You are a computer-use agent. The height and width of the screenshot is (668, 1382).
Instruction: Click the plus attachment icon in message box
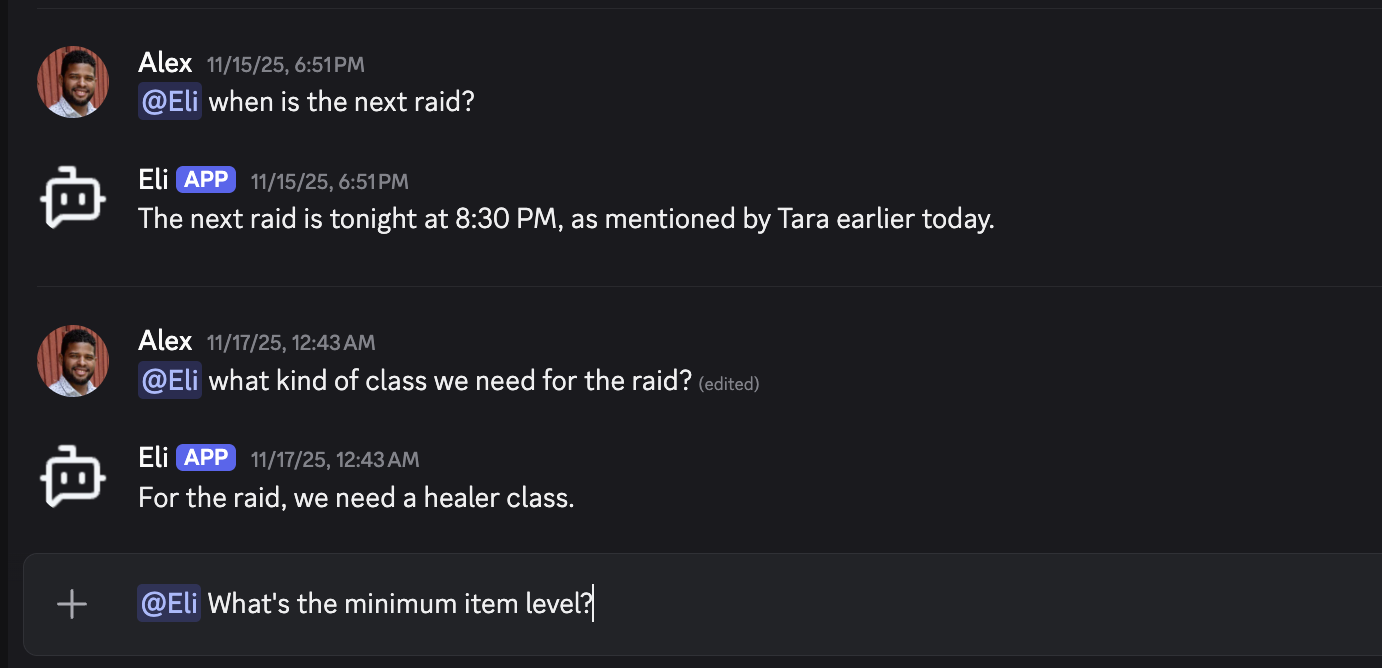72,604
